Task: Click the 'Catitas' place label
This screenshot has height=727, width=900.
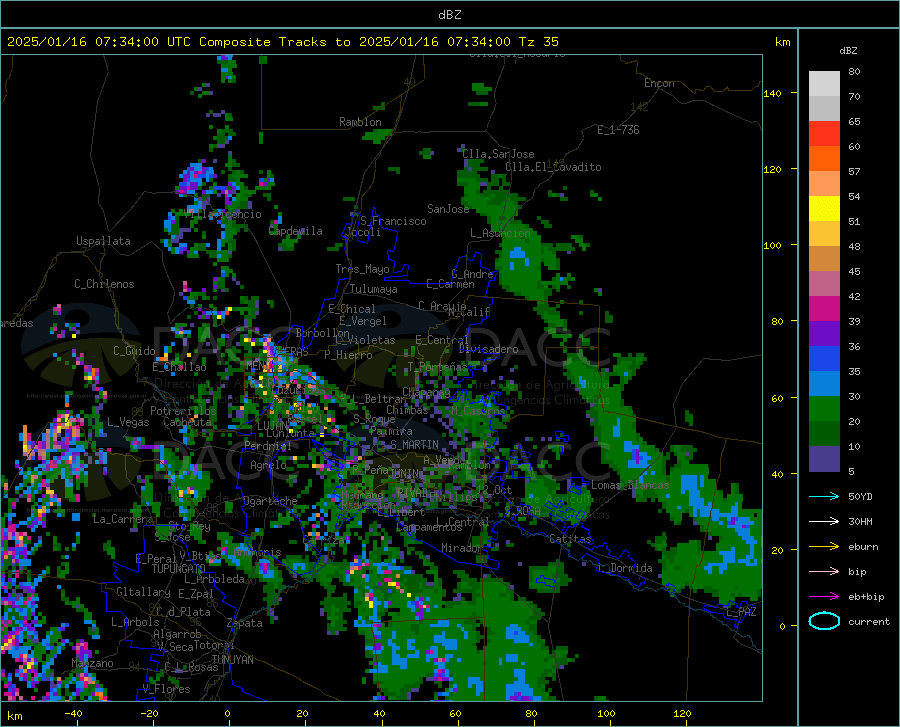Action: (570, 539)
